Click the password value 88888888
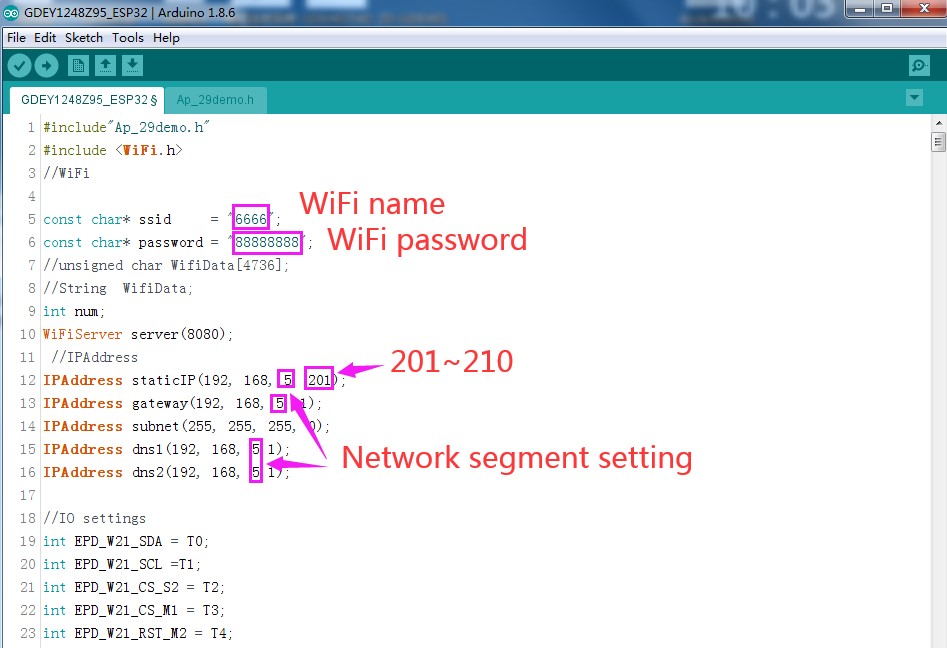This screenshot has height=648, width=947. tap(267, 242)
